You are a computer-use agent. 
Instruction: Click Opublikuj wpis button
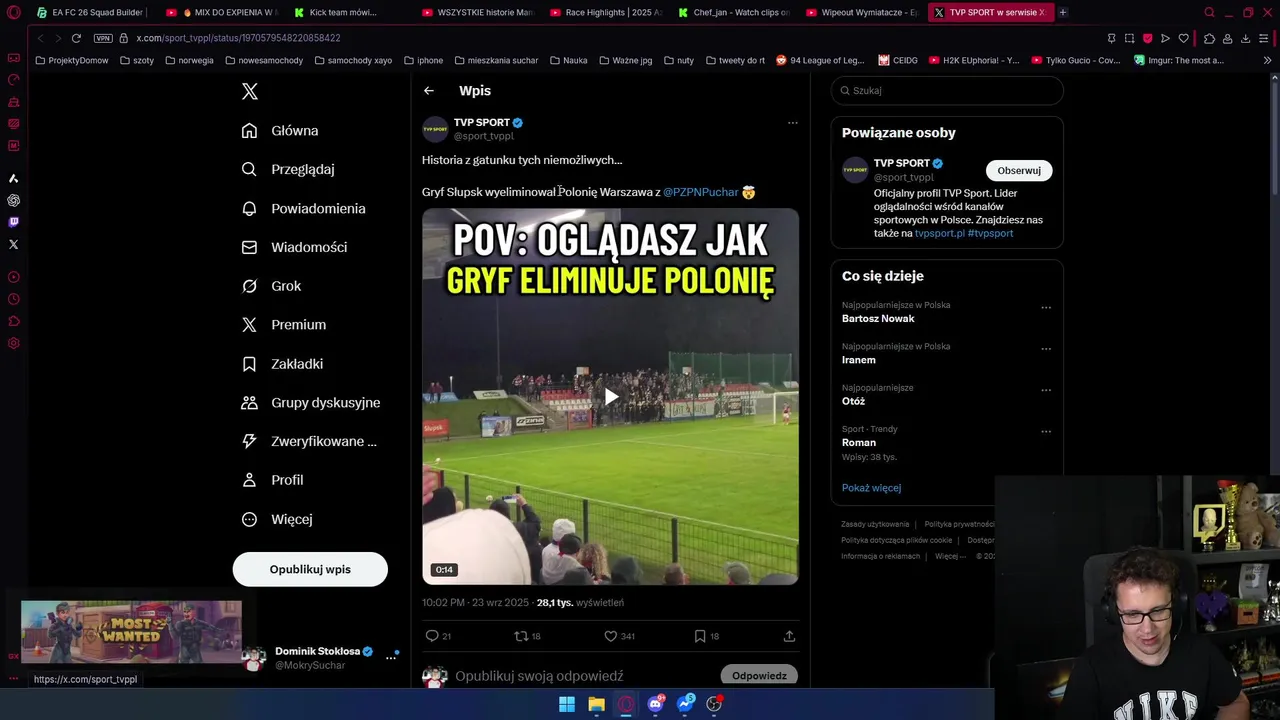click(310, 569)
